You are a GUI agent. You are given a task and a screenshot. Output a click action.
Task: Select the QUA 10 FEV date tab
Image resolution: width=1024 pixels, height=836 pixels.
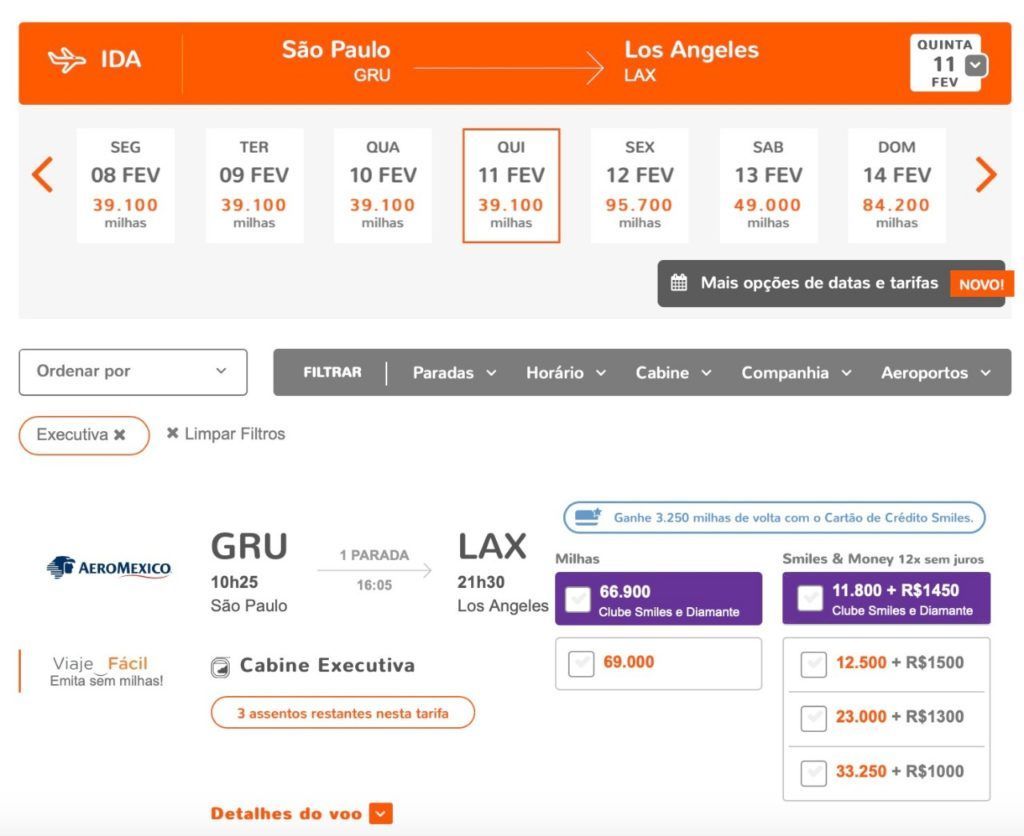(383, 185)
